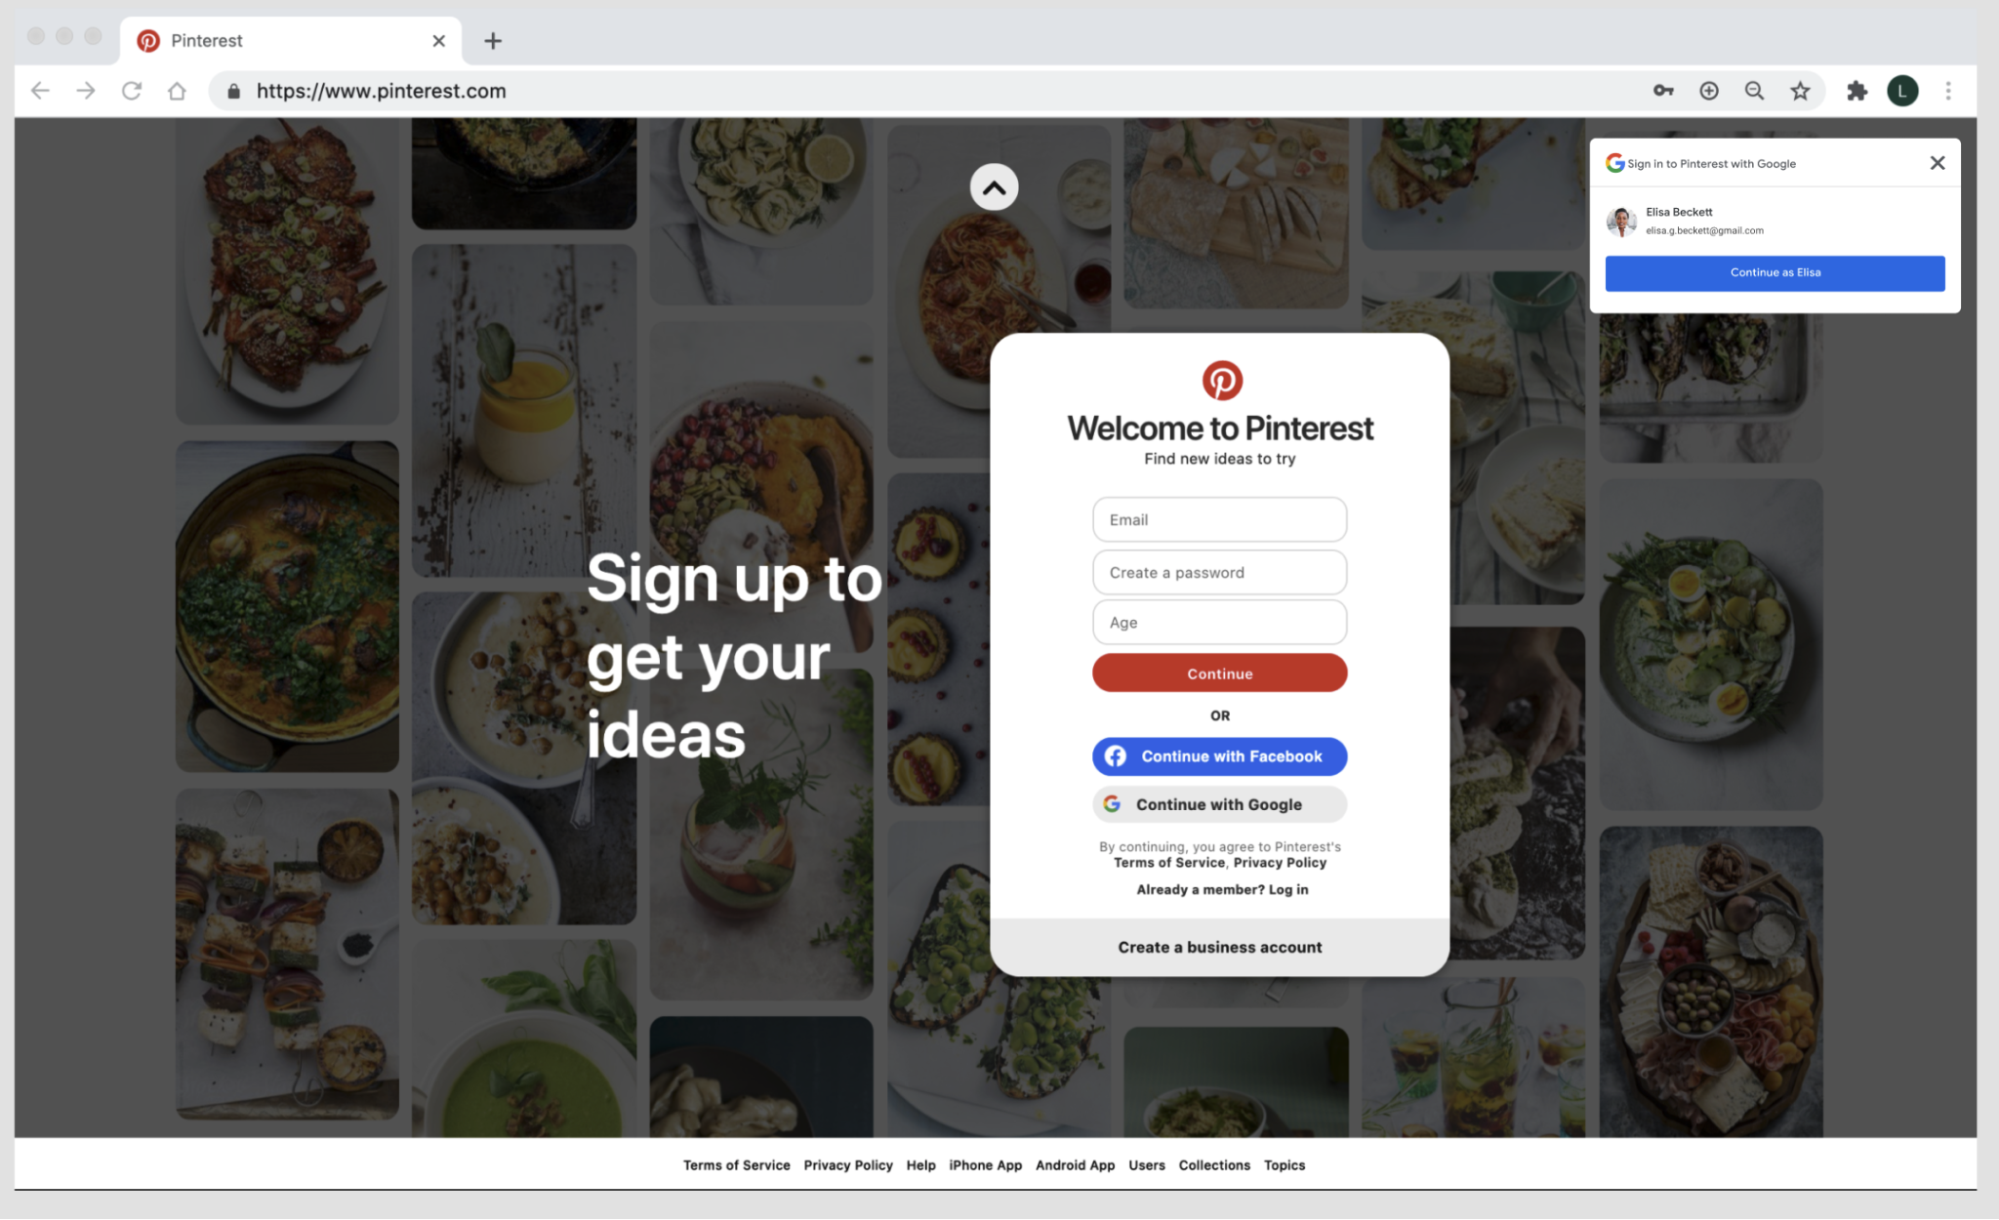1999x1220 pixels.
Task: Click the Create a password field
Action: point(1219,570)
